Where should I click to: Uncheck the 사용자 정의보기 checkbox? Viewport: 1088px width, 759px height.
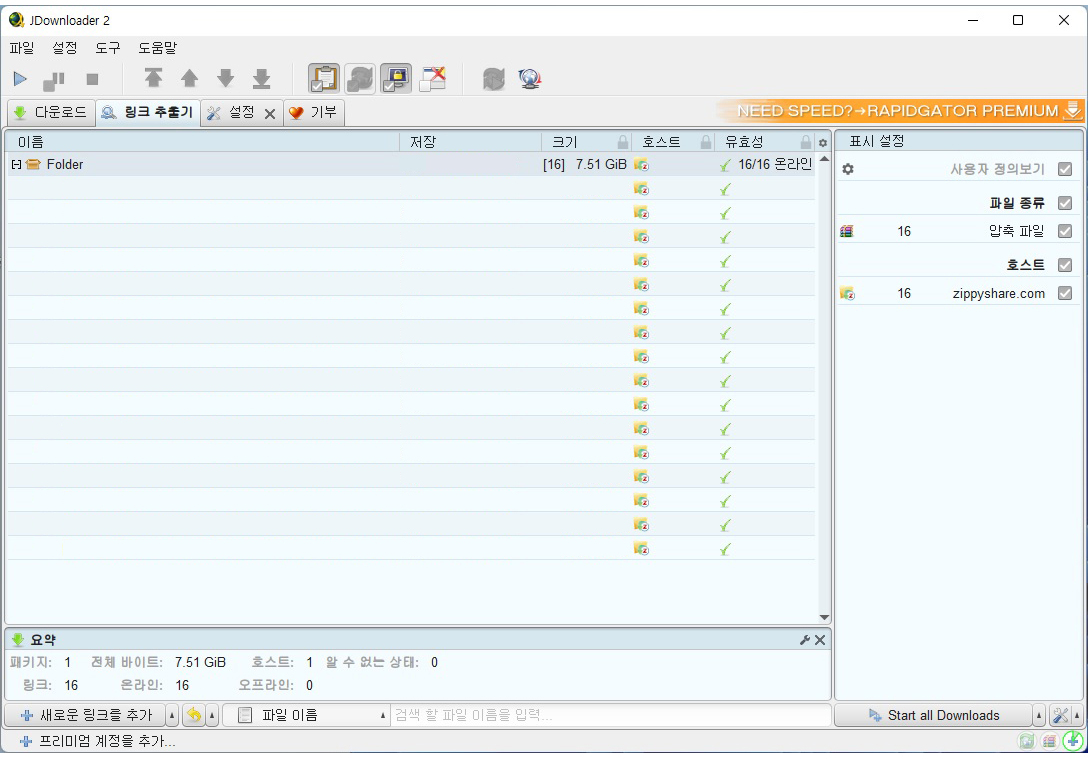pyautogui.click(x=1065, y=169)
